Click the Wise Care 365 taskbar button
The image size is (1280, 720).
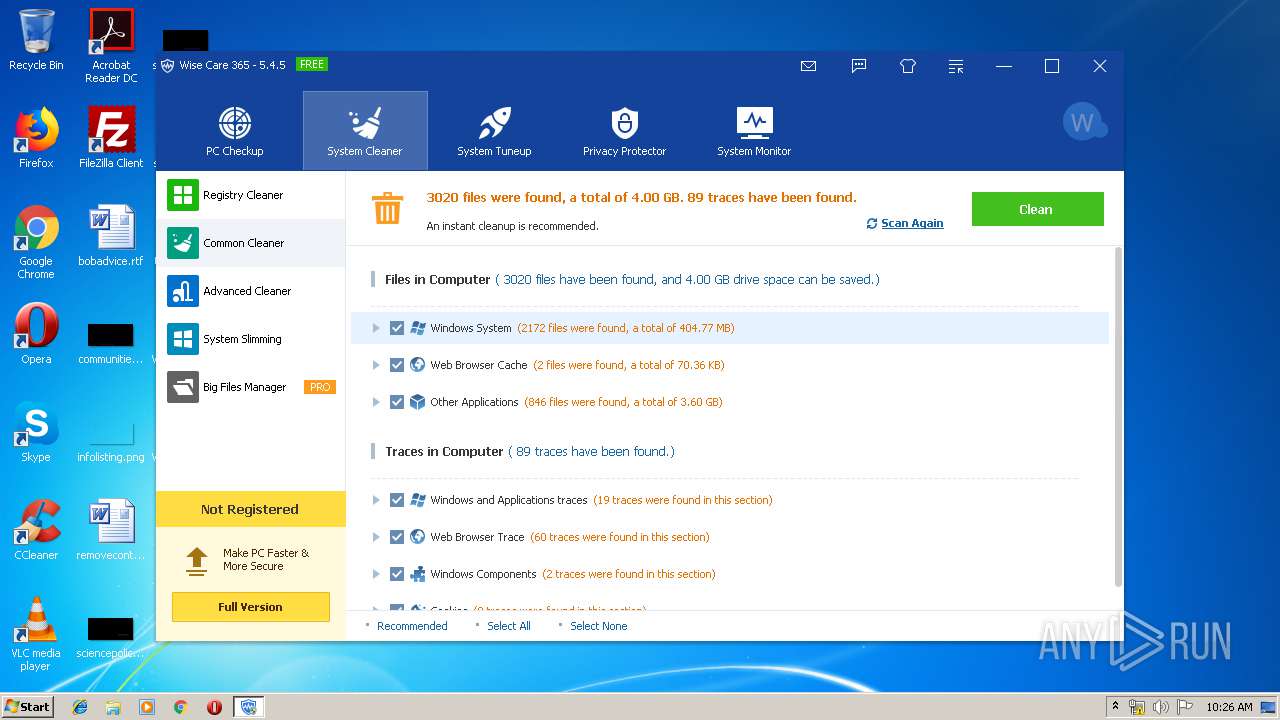[248, 706]
